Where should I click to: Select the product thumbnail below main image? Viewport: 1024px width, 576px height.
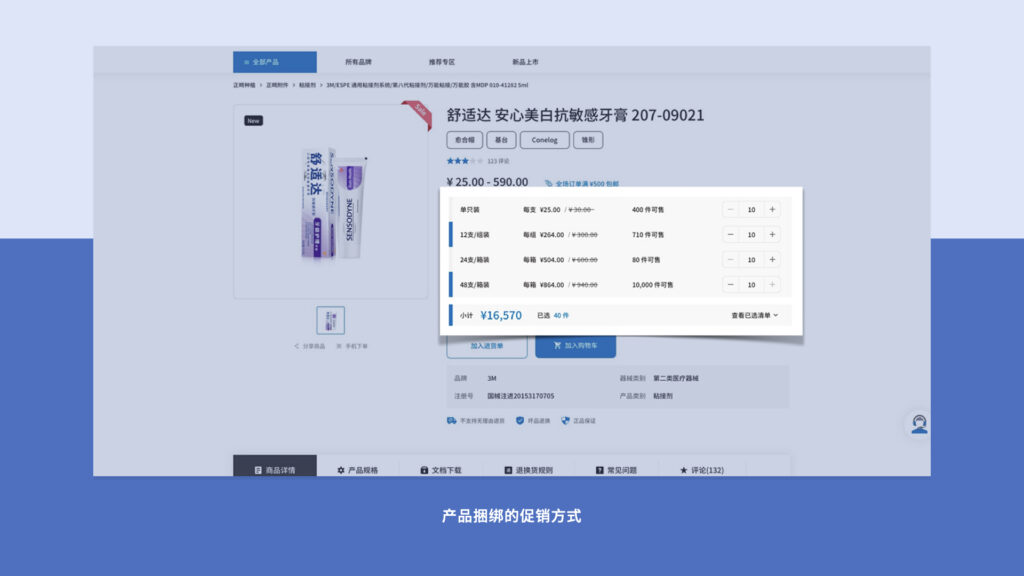330,321
